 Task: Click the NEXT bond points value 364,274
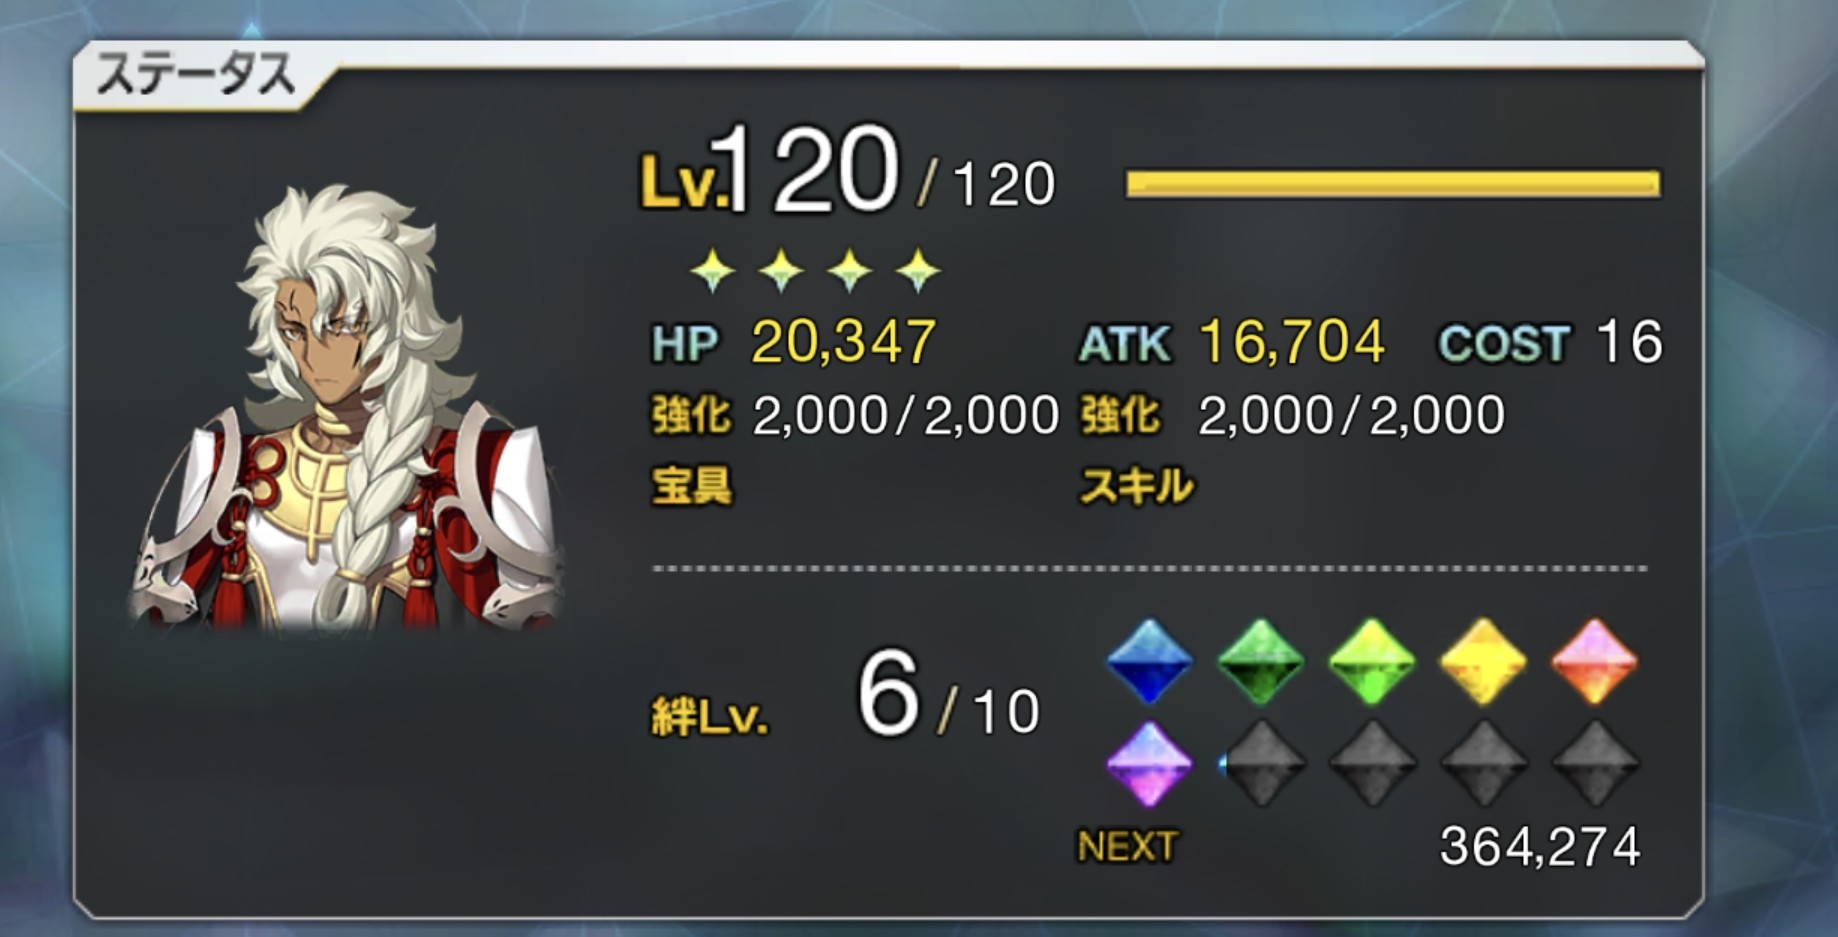(x=1540, y=847)
